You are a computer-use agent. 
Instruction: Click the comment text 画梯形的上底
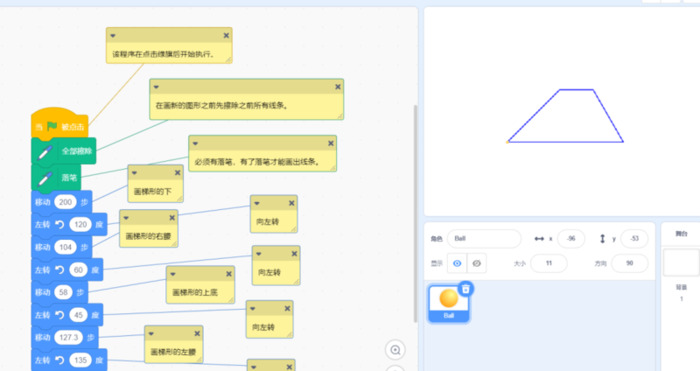coord(195,292)
